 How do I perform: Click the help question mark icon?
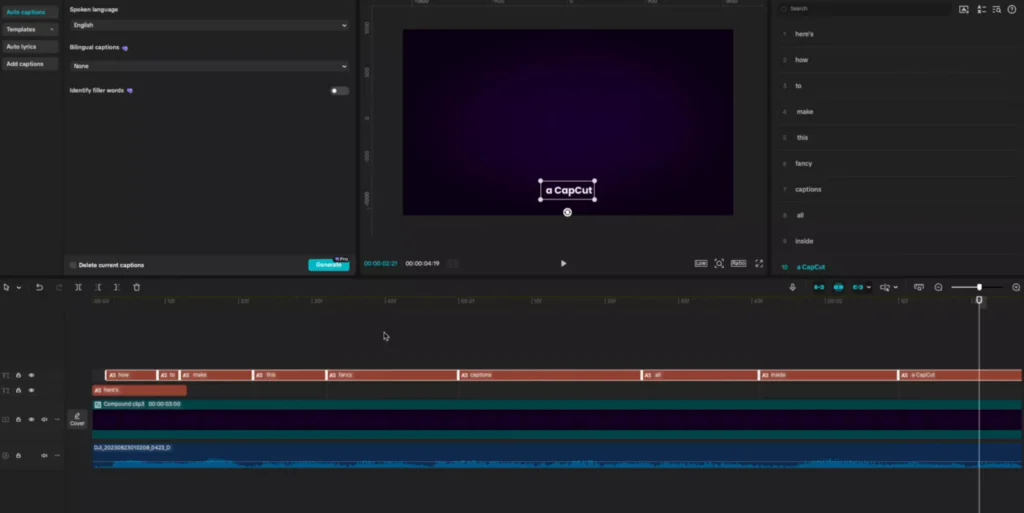tap(1011, 9)
